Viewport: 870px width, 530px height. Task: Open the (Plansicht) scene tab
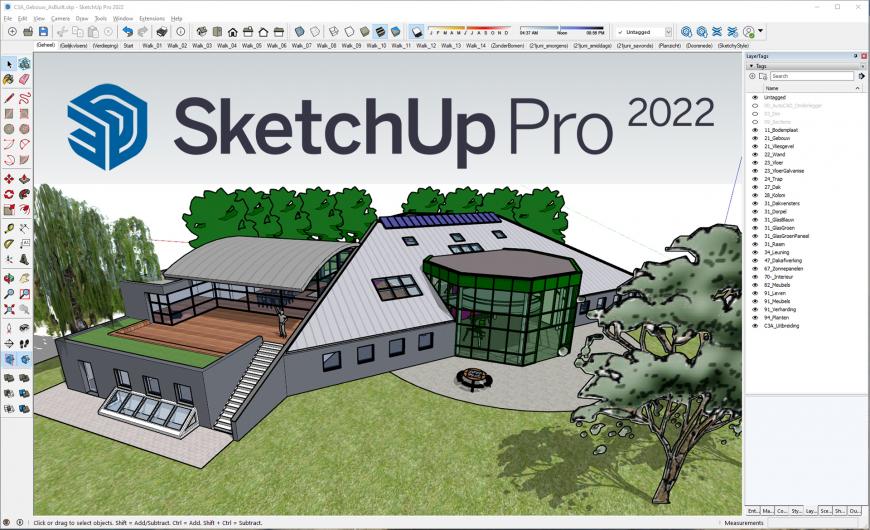(670, 46)
